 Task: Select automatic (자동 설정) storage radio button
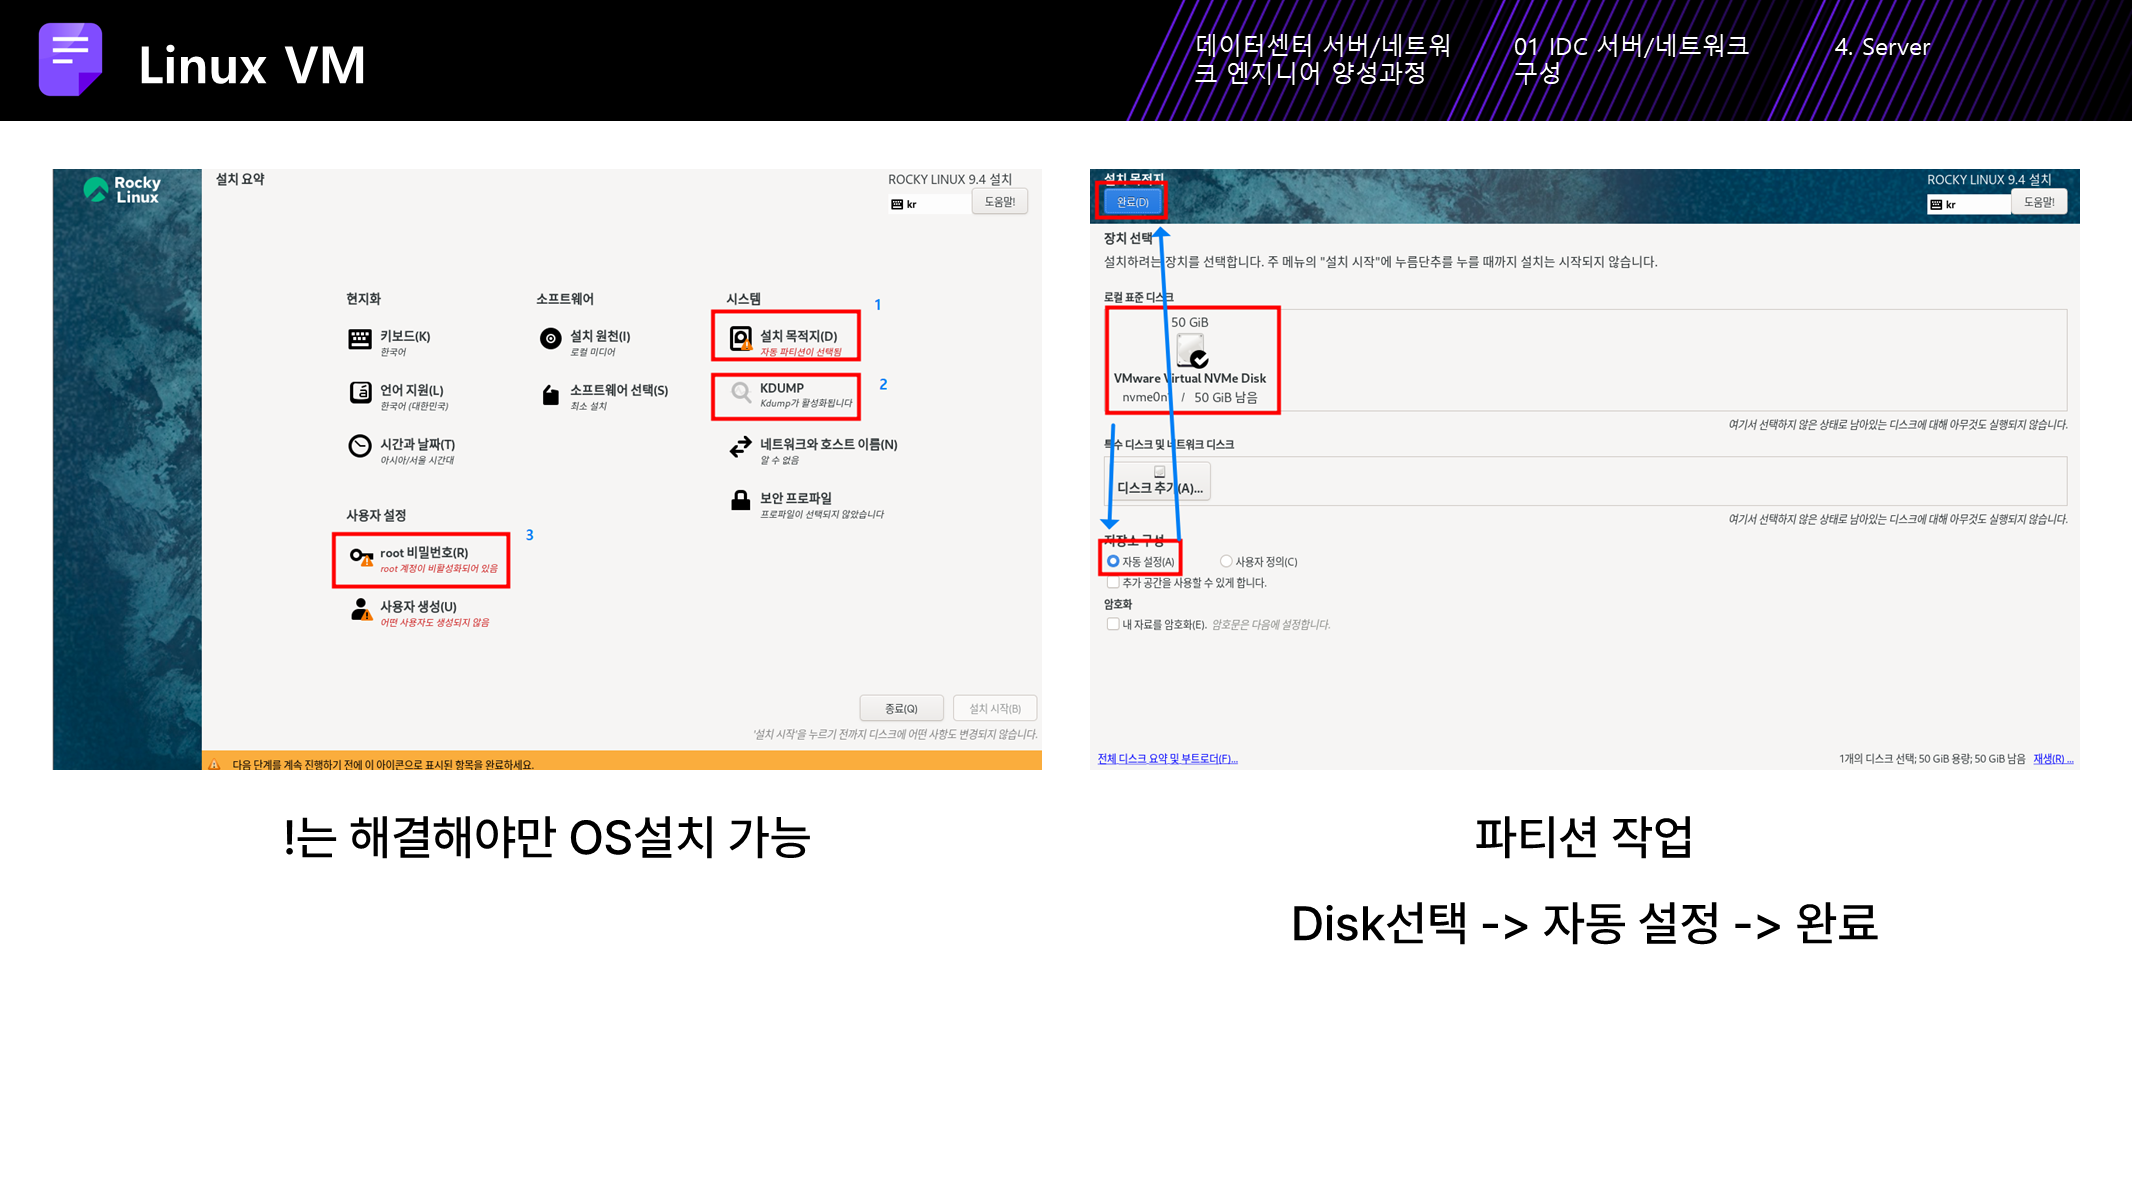(1113, 561)
